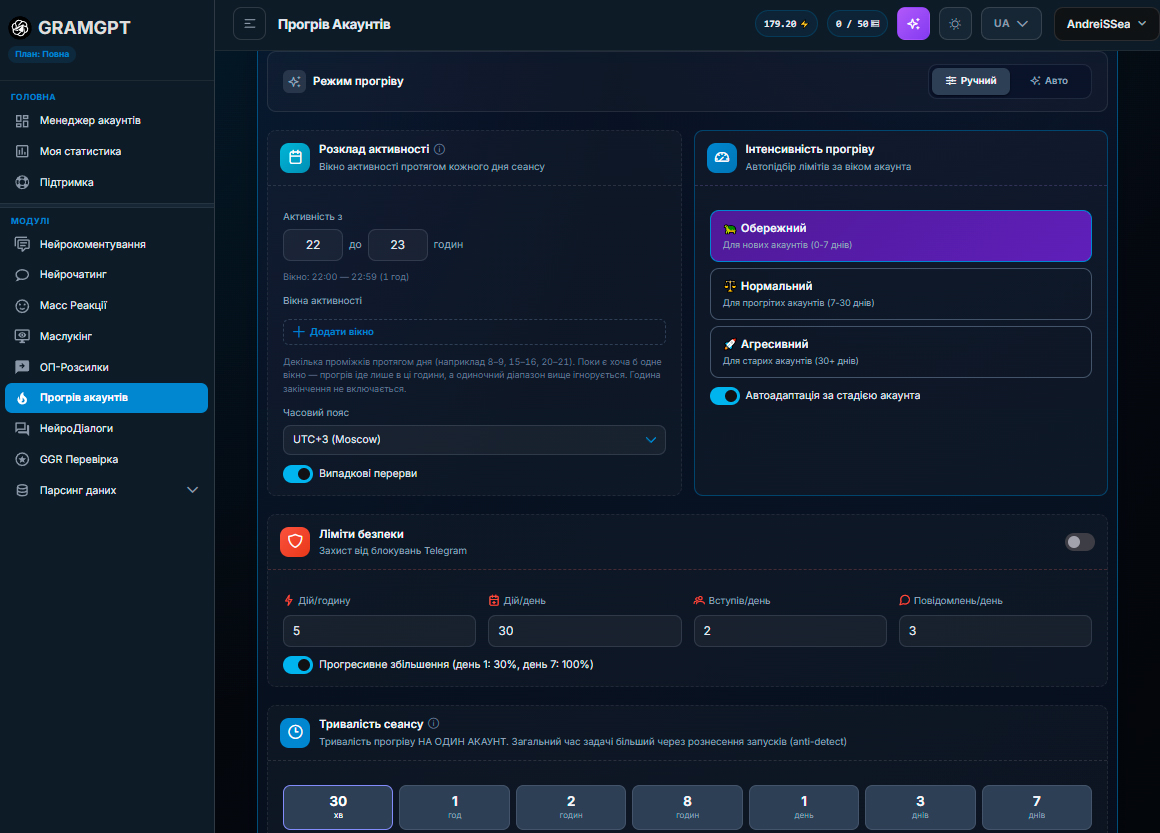Click the Маслукінг eye monitor icon
The width and height of the screenshot is (1160, 833).
coord(22,337)
